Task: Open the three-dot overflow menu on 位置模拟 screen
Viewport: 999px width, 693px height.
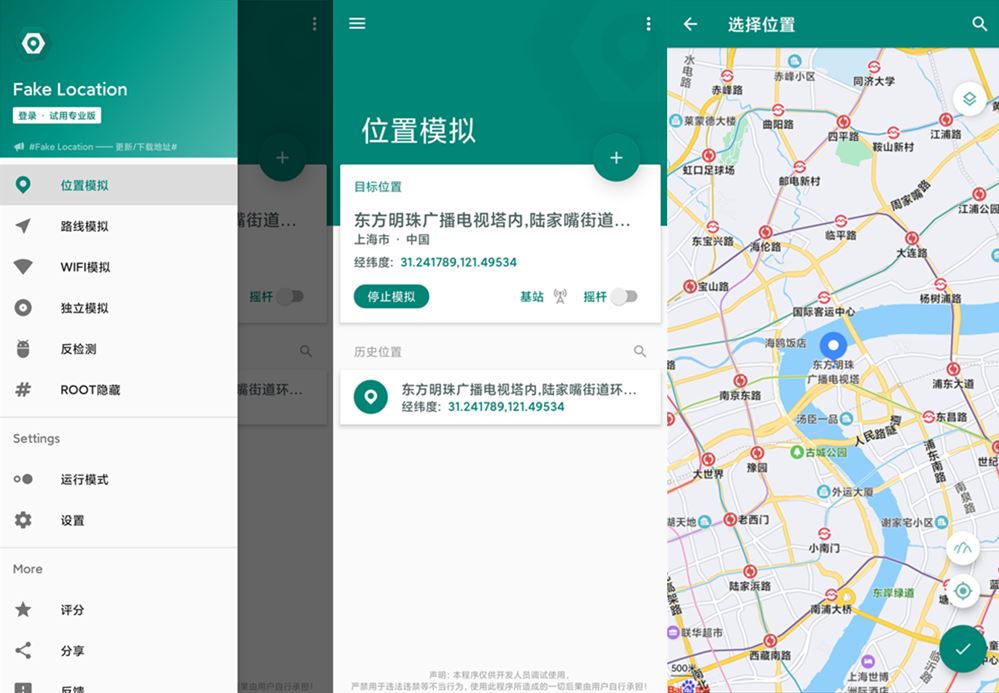Action: tap(649, 24)
